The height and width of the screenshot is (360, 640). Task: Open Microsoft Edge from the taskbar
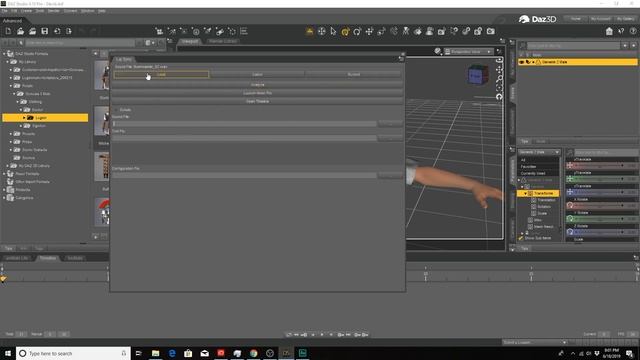point(172,353)
